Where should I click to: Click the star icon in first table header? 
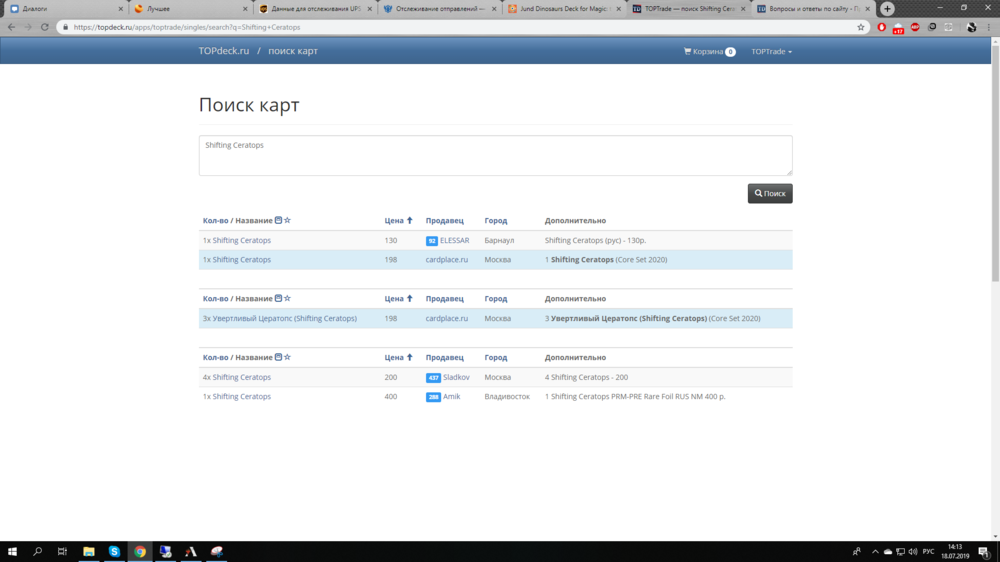(287, 220)
